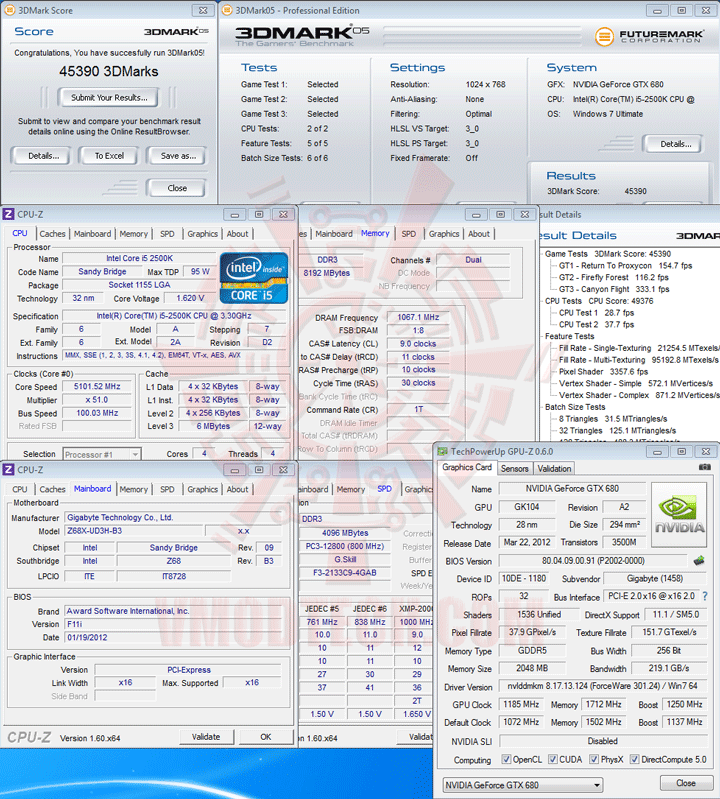Viewport: 720px width, 799px height.
Task: Select the Graphics Card tab in GPU-Z
Action: click(x=467, y=467)
